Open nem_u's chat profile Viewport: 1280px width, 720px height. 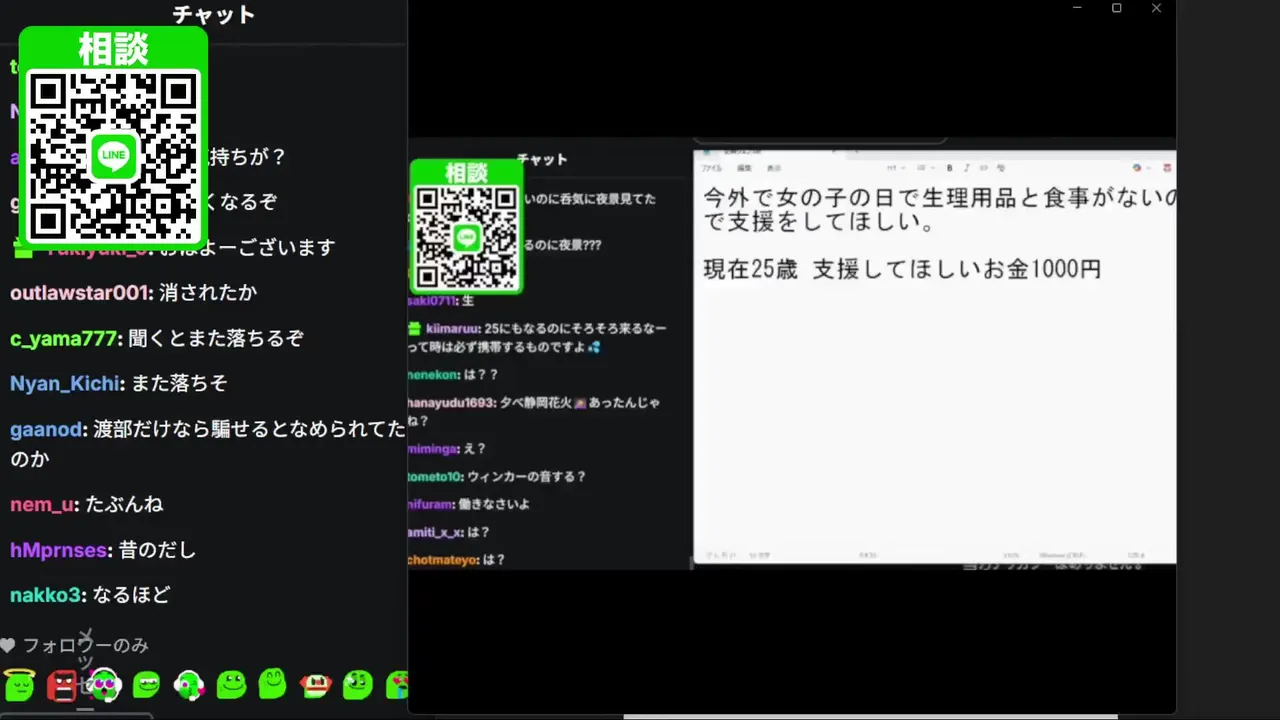tap(42, 505)
